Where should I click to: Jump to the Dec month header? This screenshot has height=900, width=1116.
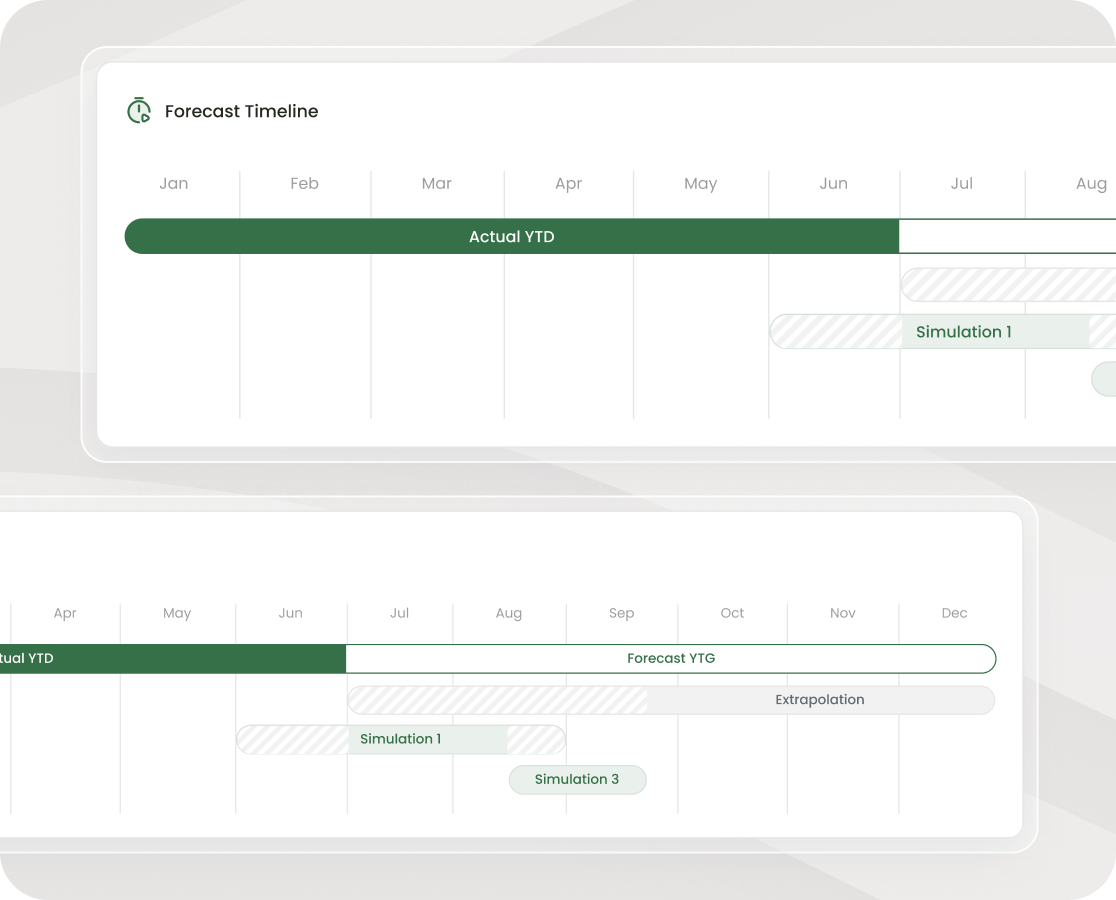tap(954, 613)
